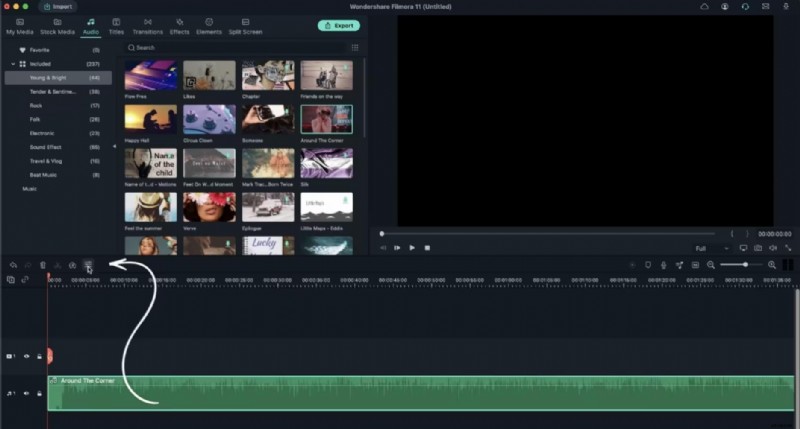
Task: Open the Effects tab
Action: coord(180,27)
